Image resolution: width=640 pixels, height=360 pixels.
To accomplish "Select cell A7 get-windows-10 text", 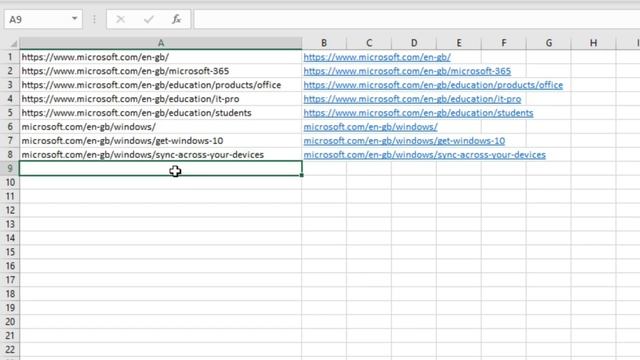I will [x=122, y=140].
